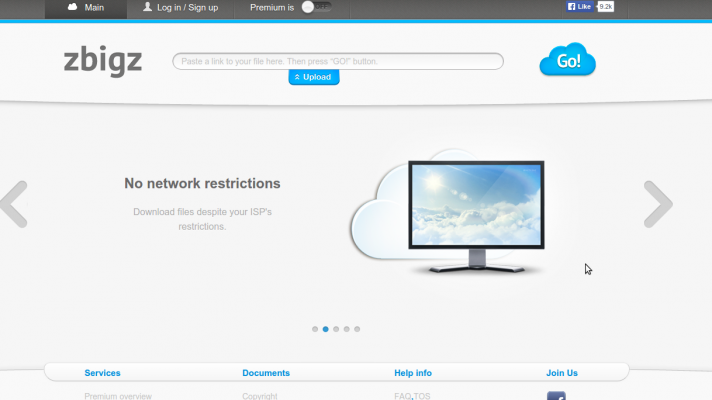Click the zbigz logo

103,61
